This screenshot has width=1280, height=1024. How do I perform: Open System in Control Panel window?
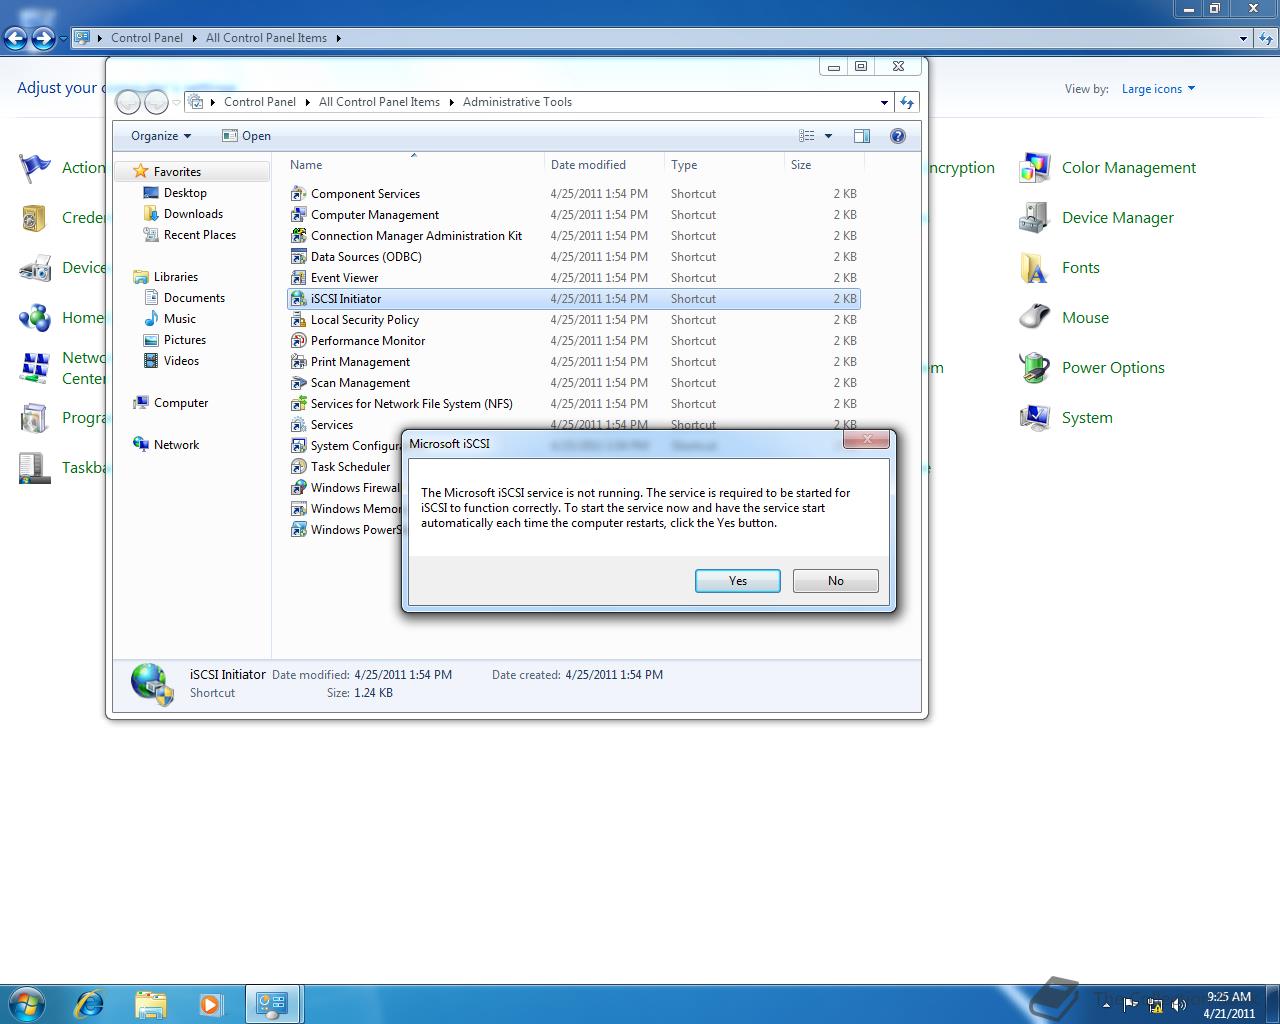tap(1087, 418)
